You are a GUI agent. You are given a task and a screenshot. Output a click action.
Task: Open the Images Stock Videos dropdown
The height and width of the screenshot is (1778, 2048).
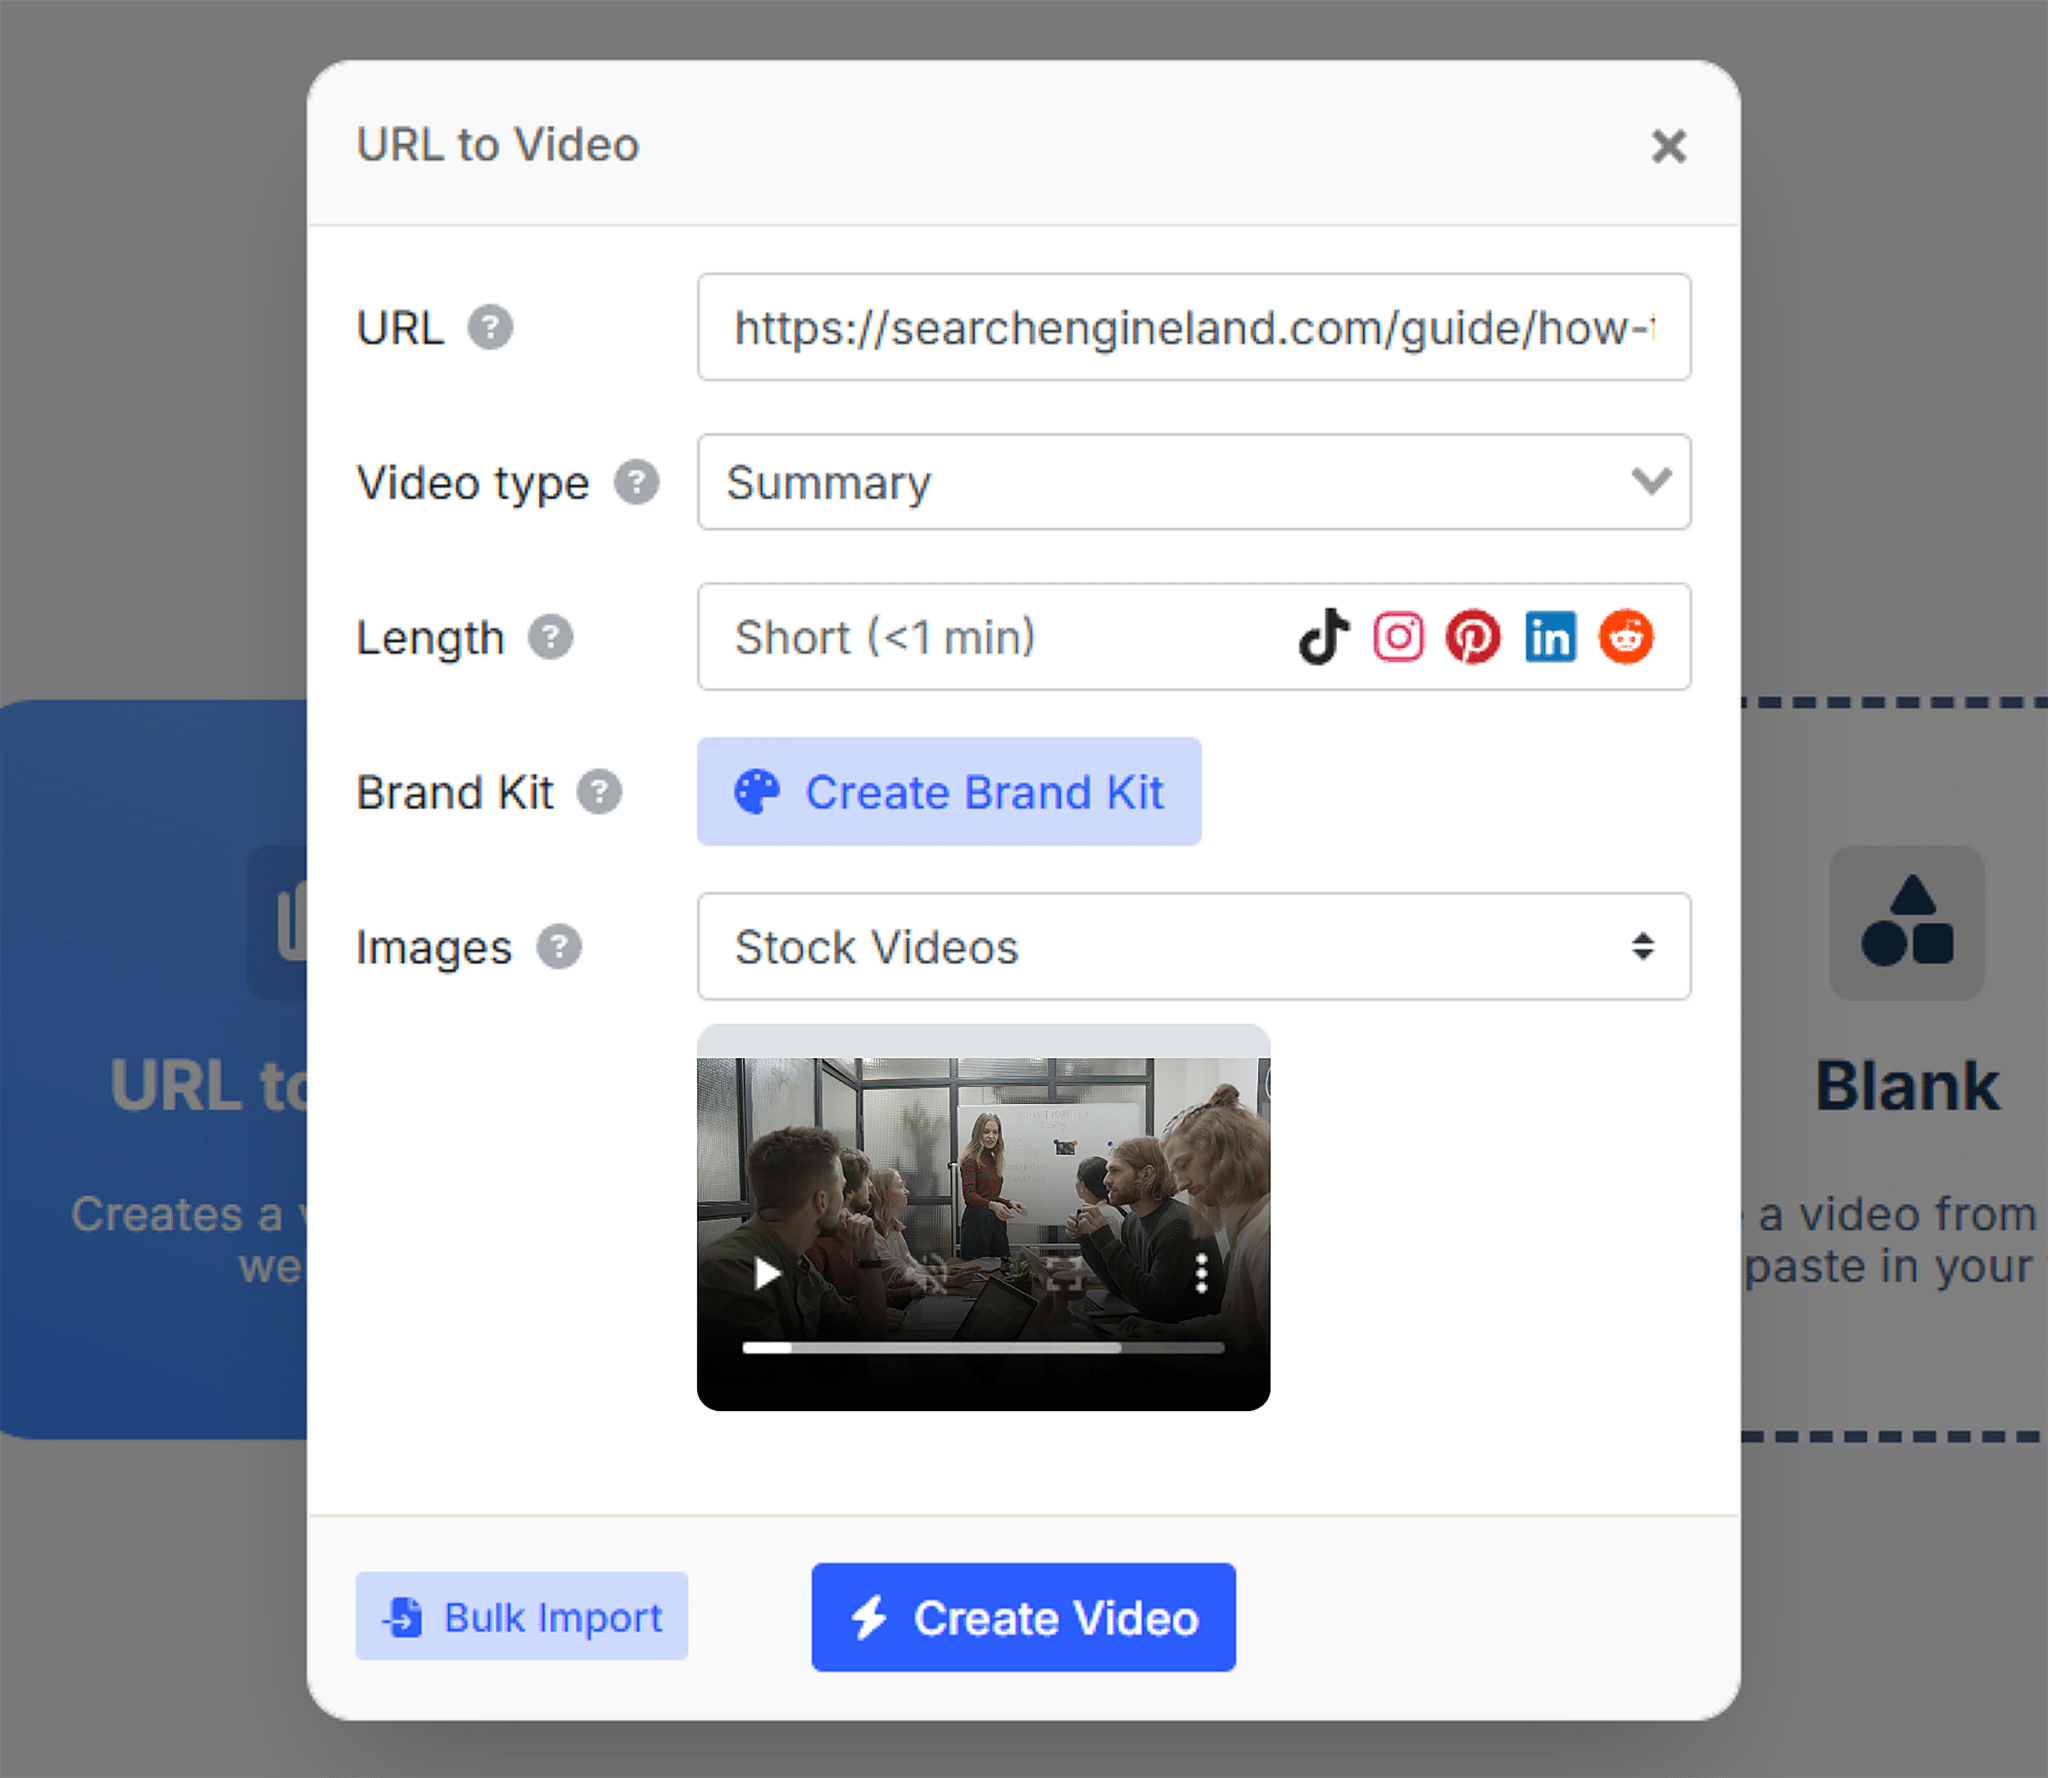(1194, 946)
